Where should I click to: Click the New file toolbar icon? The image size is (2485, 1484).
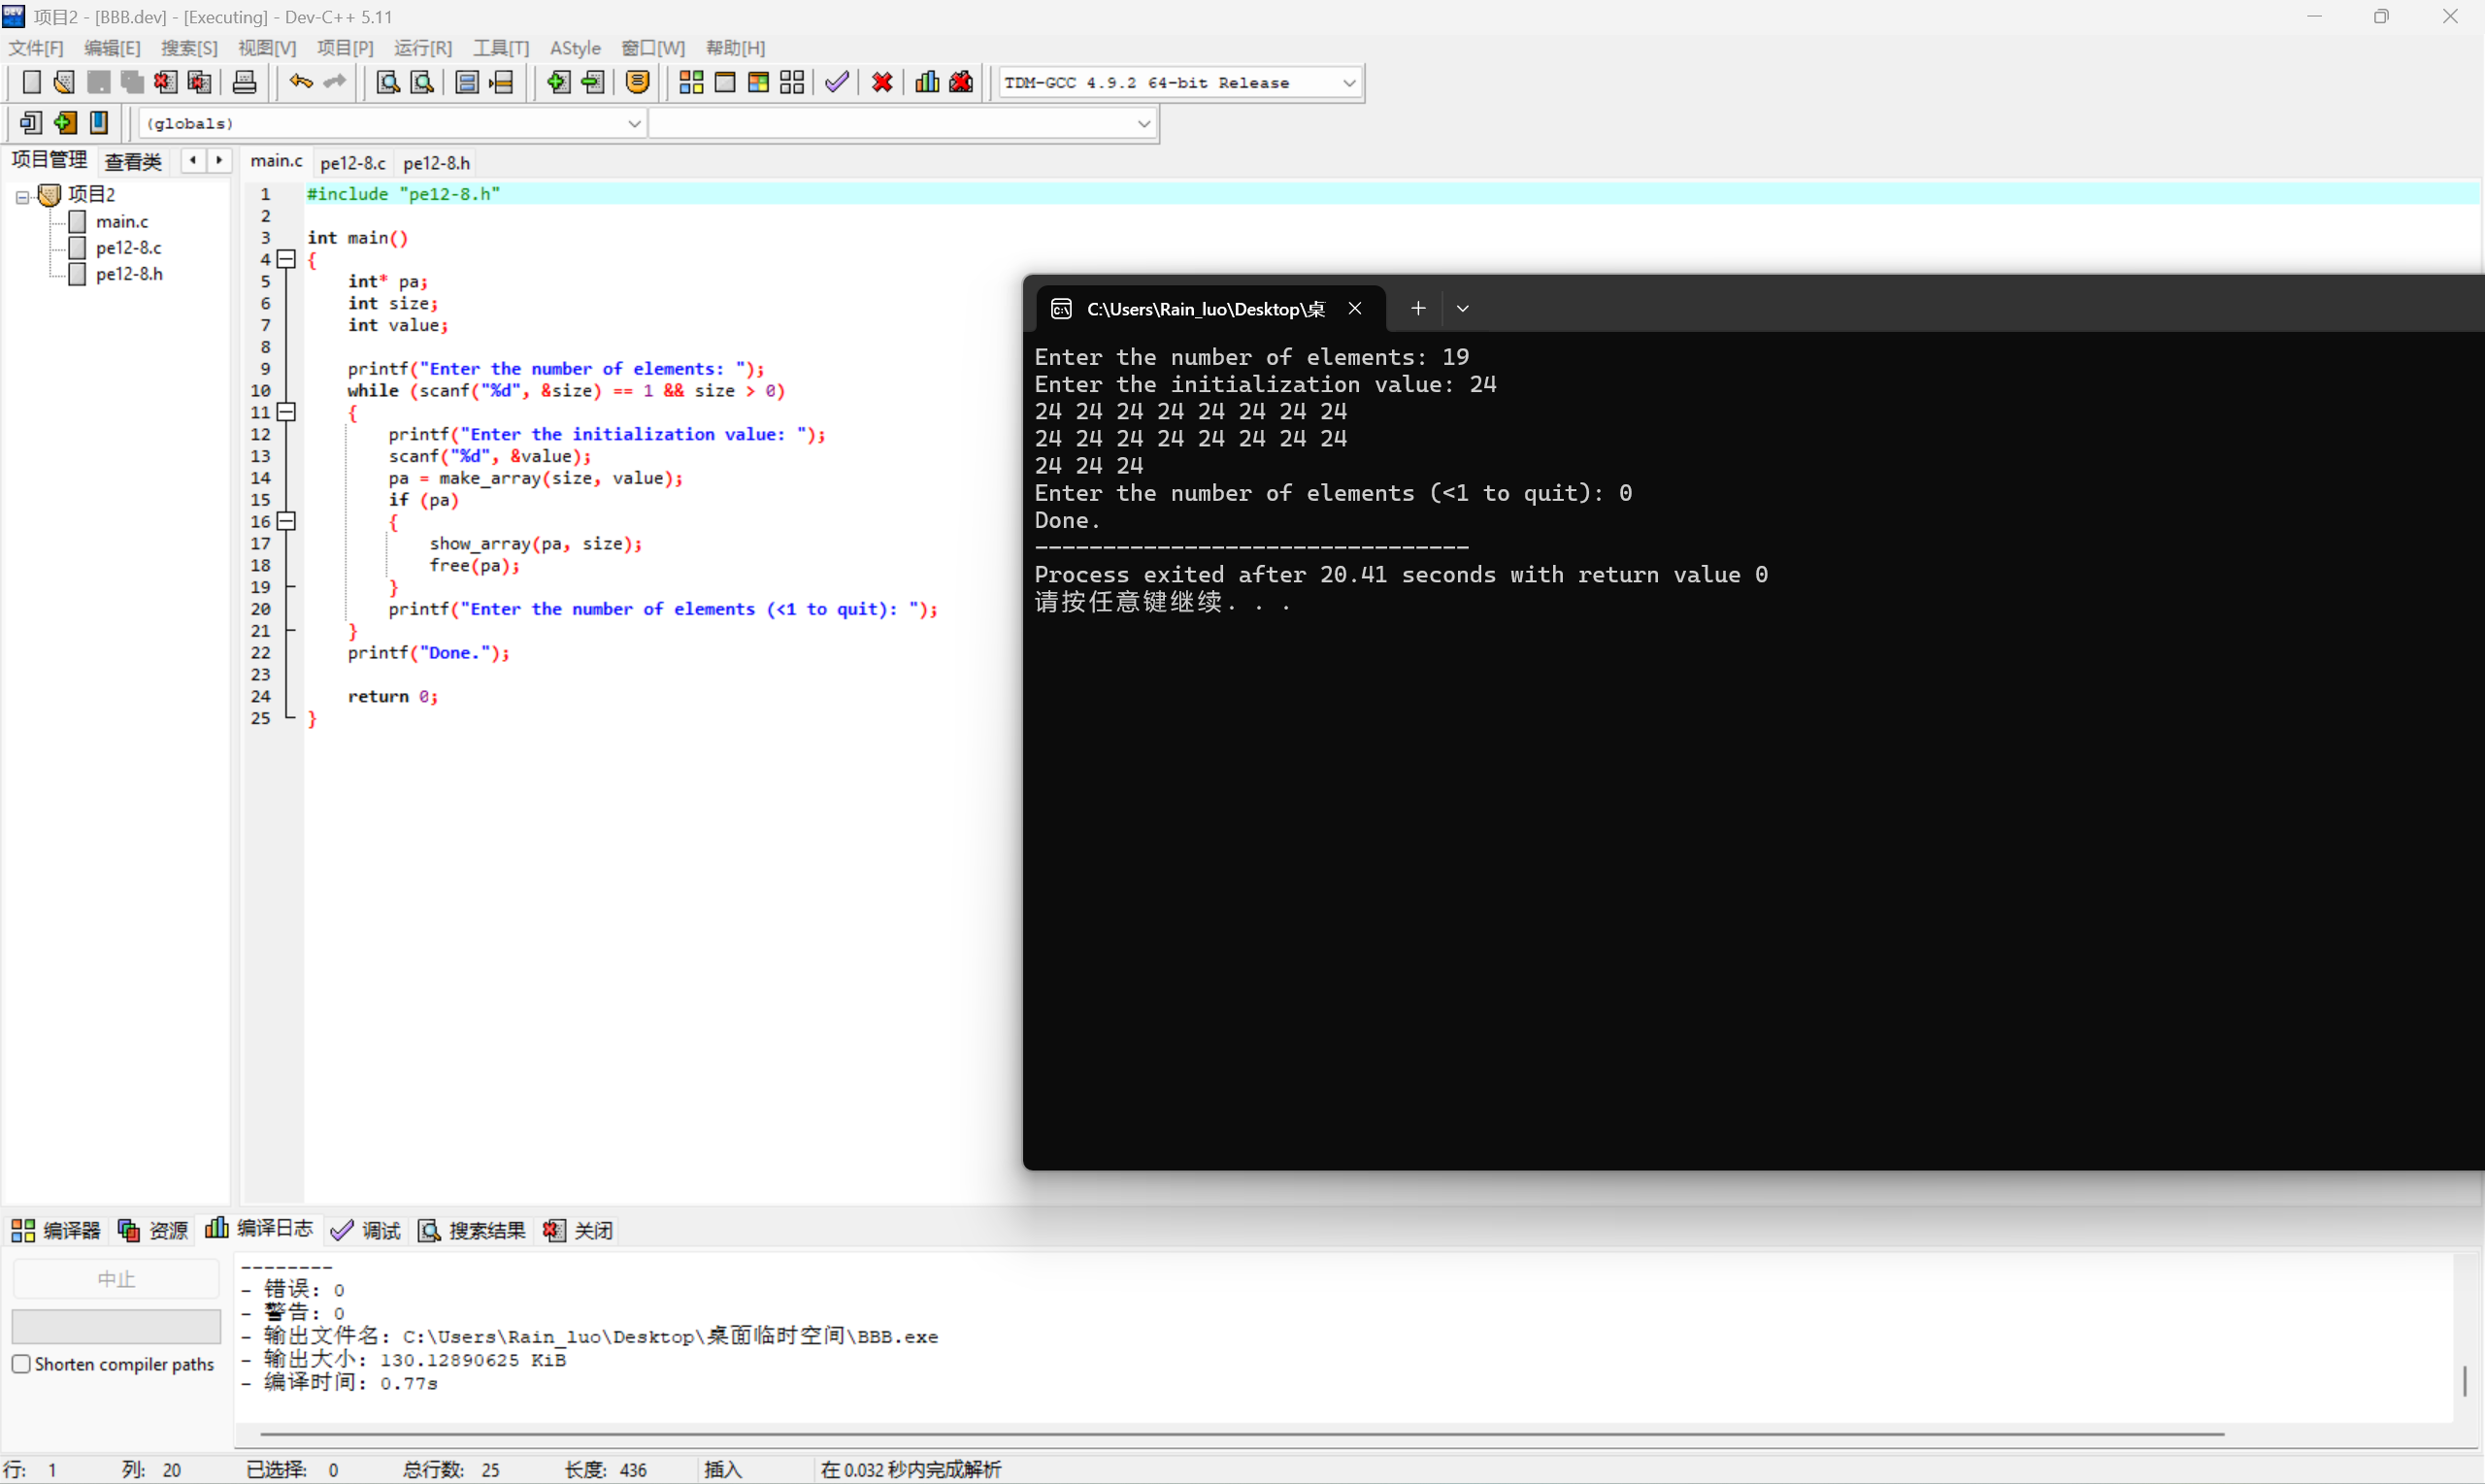click(x=31, y=82)
